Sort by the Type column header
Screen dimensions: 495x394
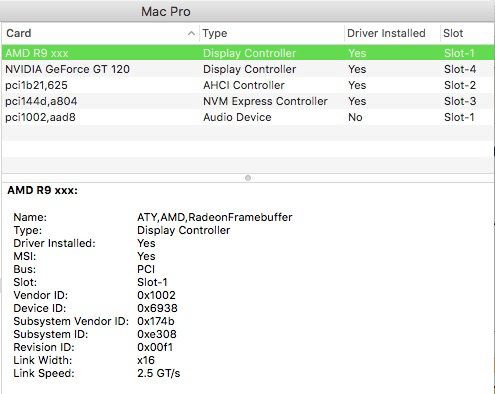(x=272, y=33)
